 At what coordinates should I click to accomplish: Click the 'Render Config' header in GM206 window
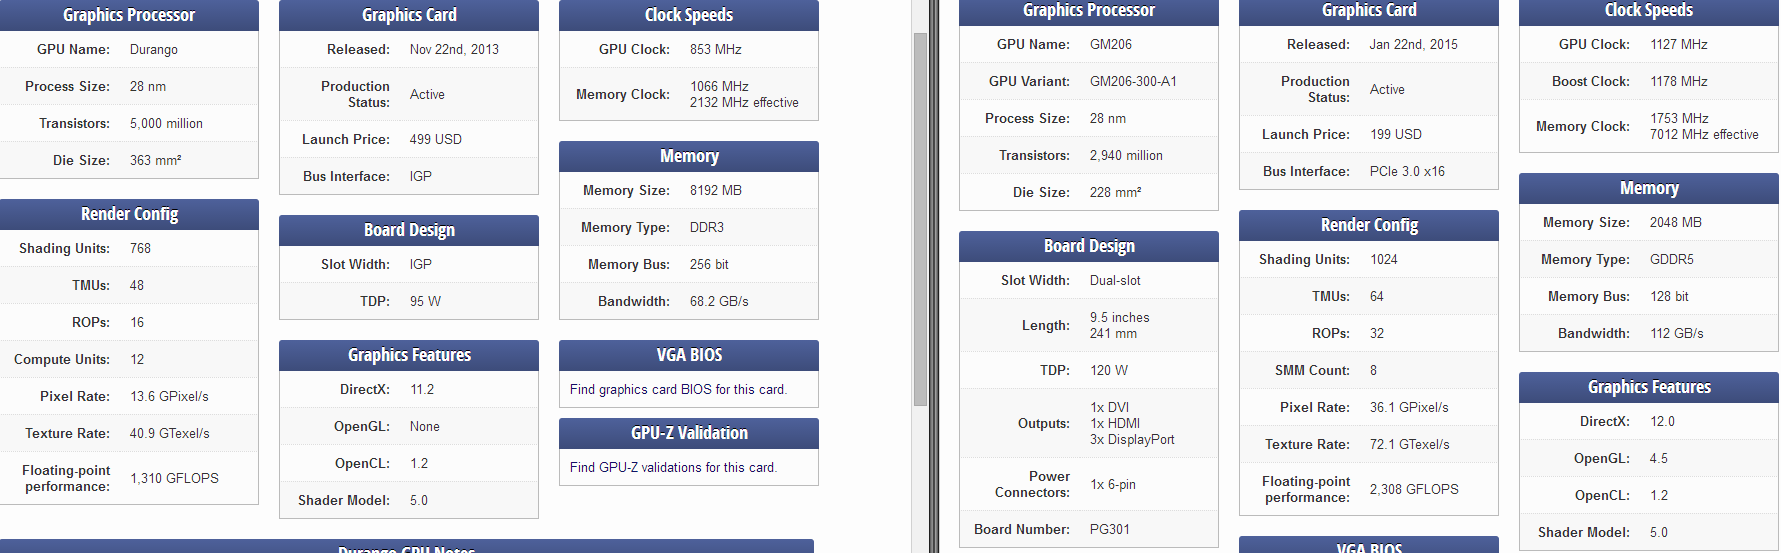[1369, 225]
